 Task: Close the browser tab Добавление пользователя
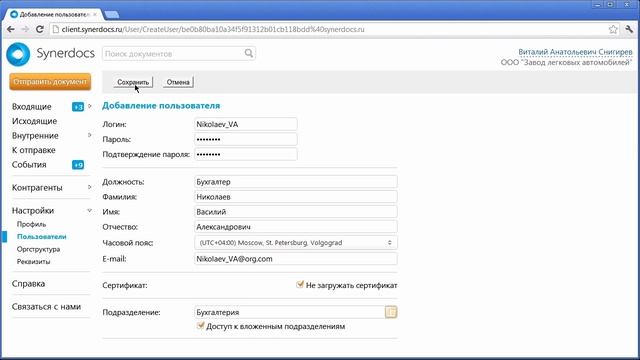(95, 14)
